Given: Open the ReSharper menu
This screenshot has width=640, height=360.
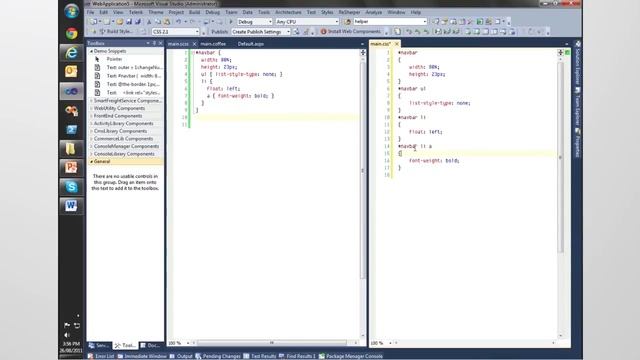Looking at the screenshot, I should tap(350, 12).
